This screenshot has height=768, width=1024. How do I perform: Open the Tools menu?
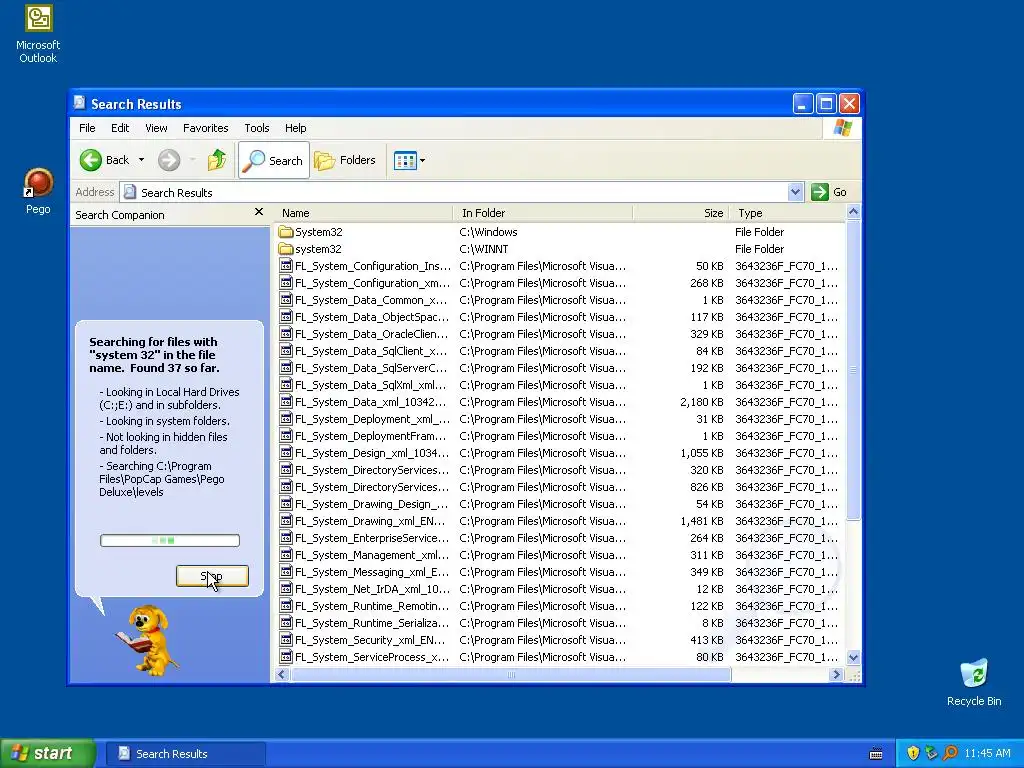(257, 128)
